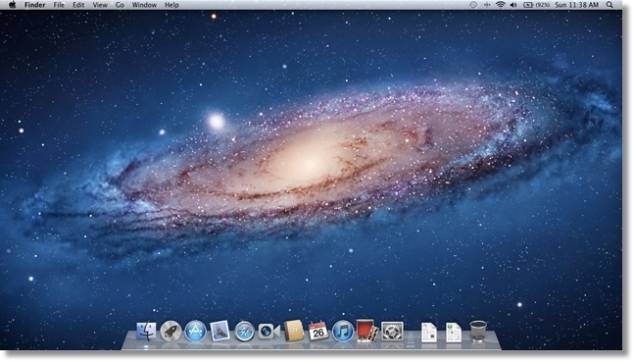Open FaceTime camera icon in Dock
The height and width of the screenshot is (362, 634).
pos(269,331)
